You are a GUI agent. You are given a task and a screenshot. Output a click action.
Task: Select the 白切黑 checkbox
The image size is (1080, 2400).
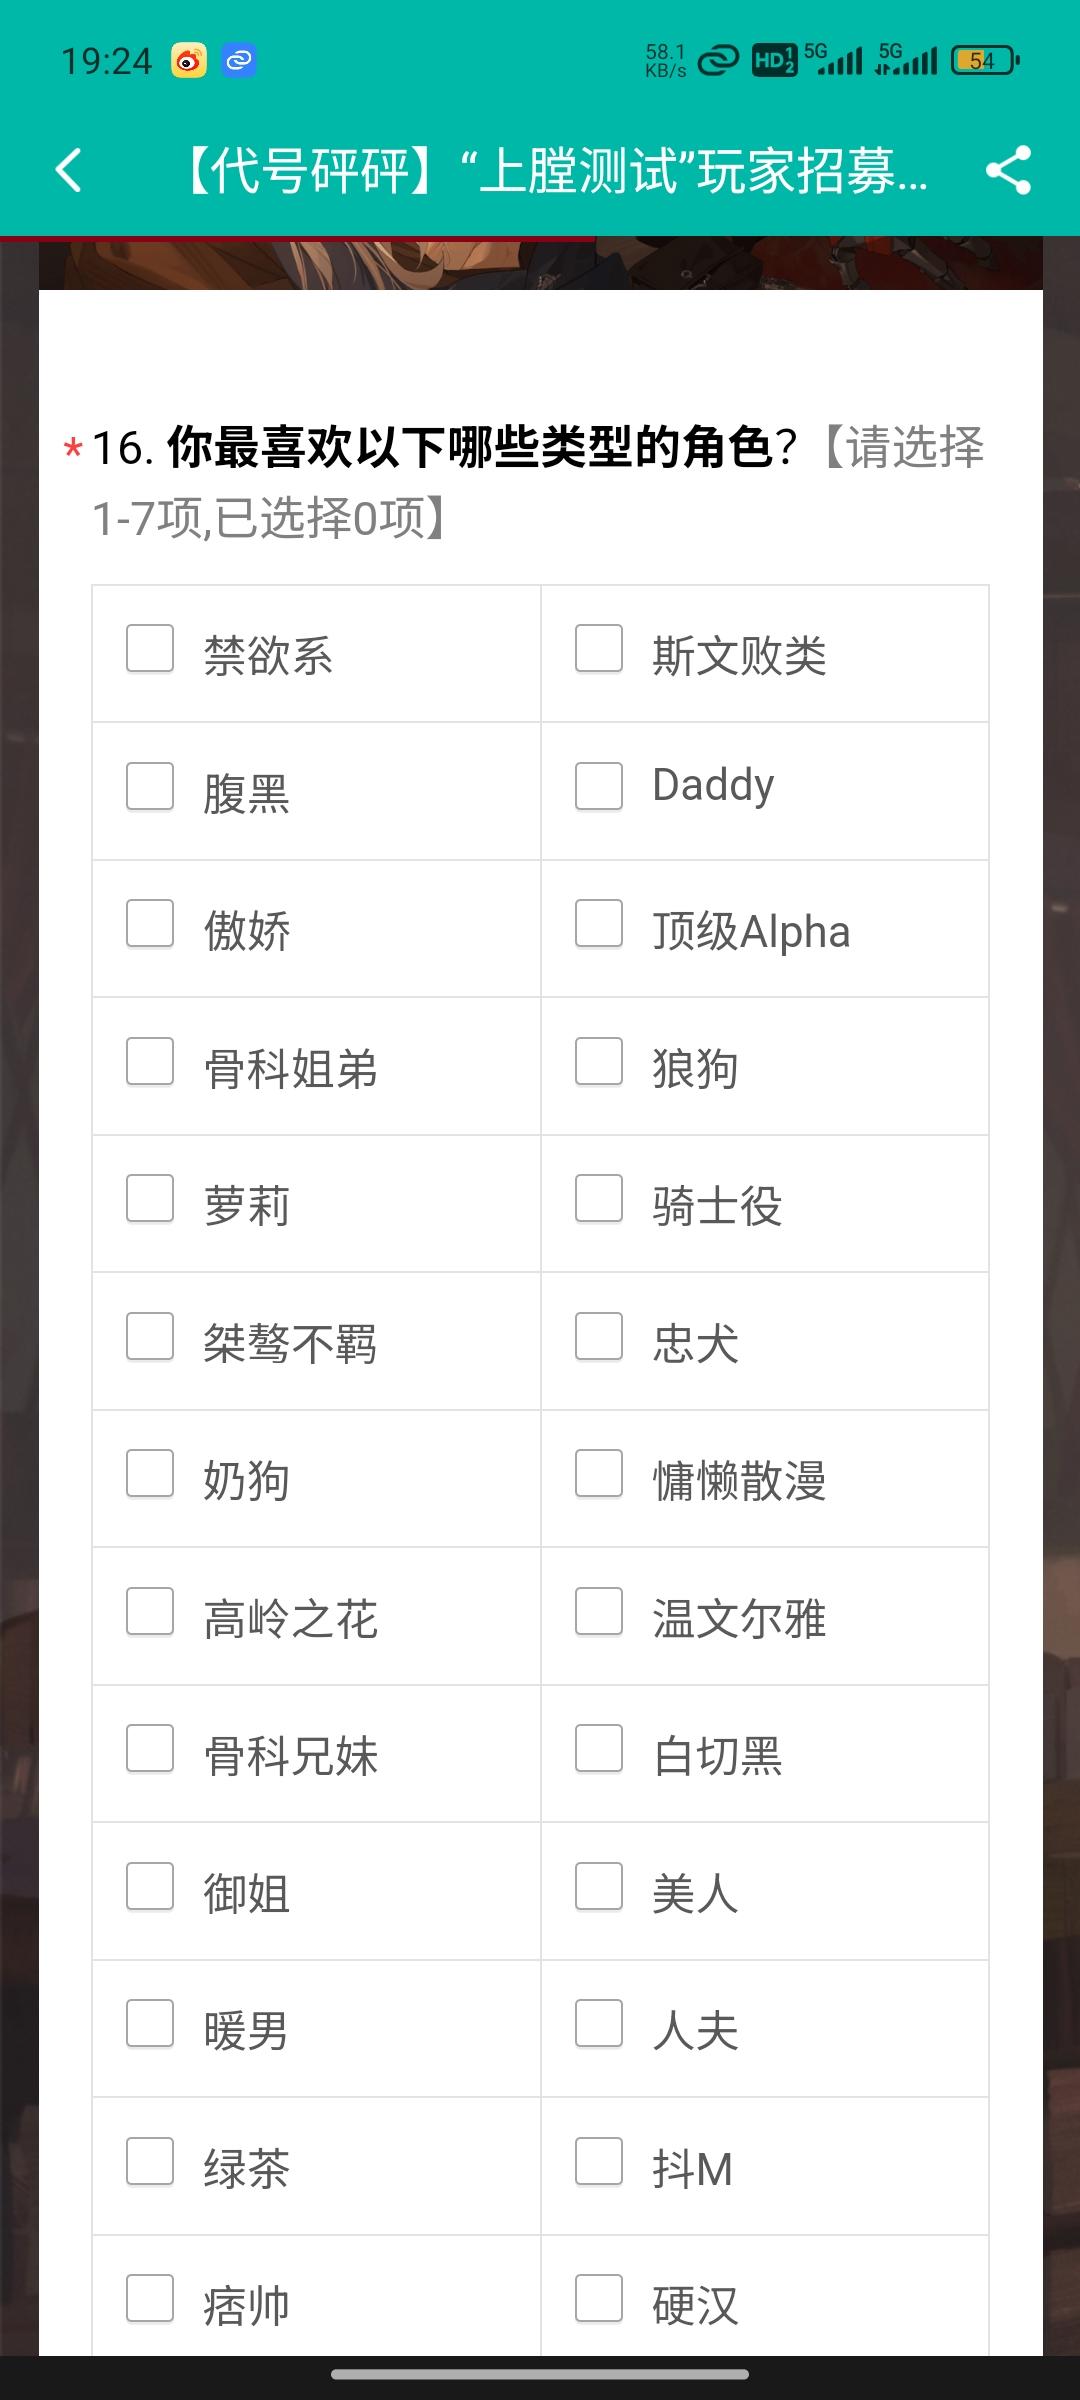(x=599, y=1748)
